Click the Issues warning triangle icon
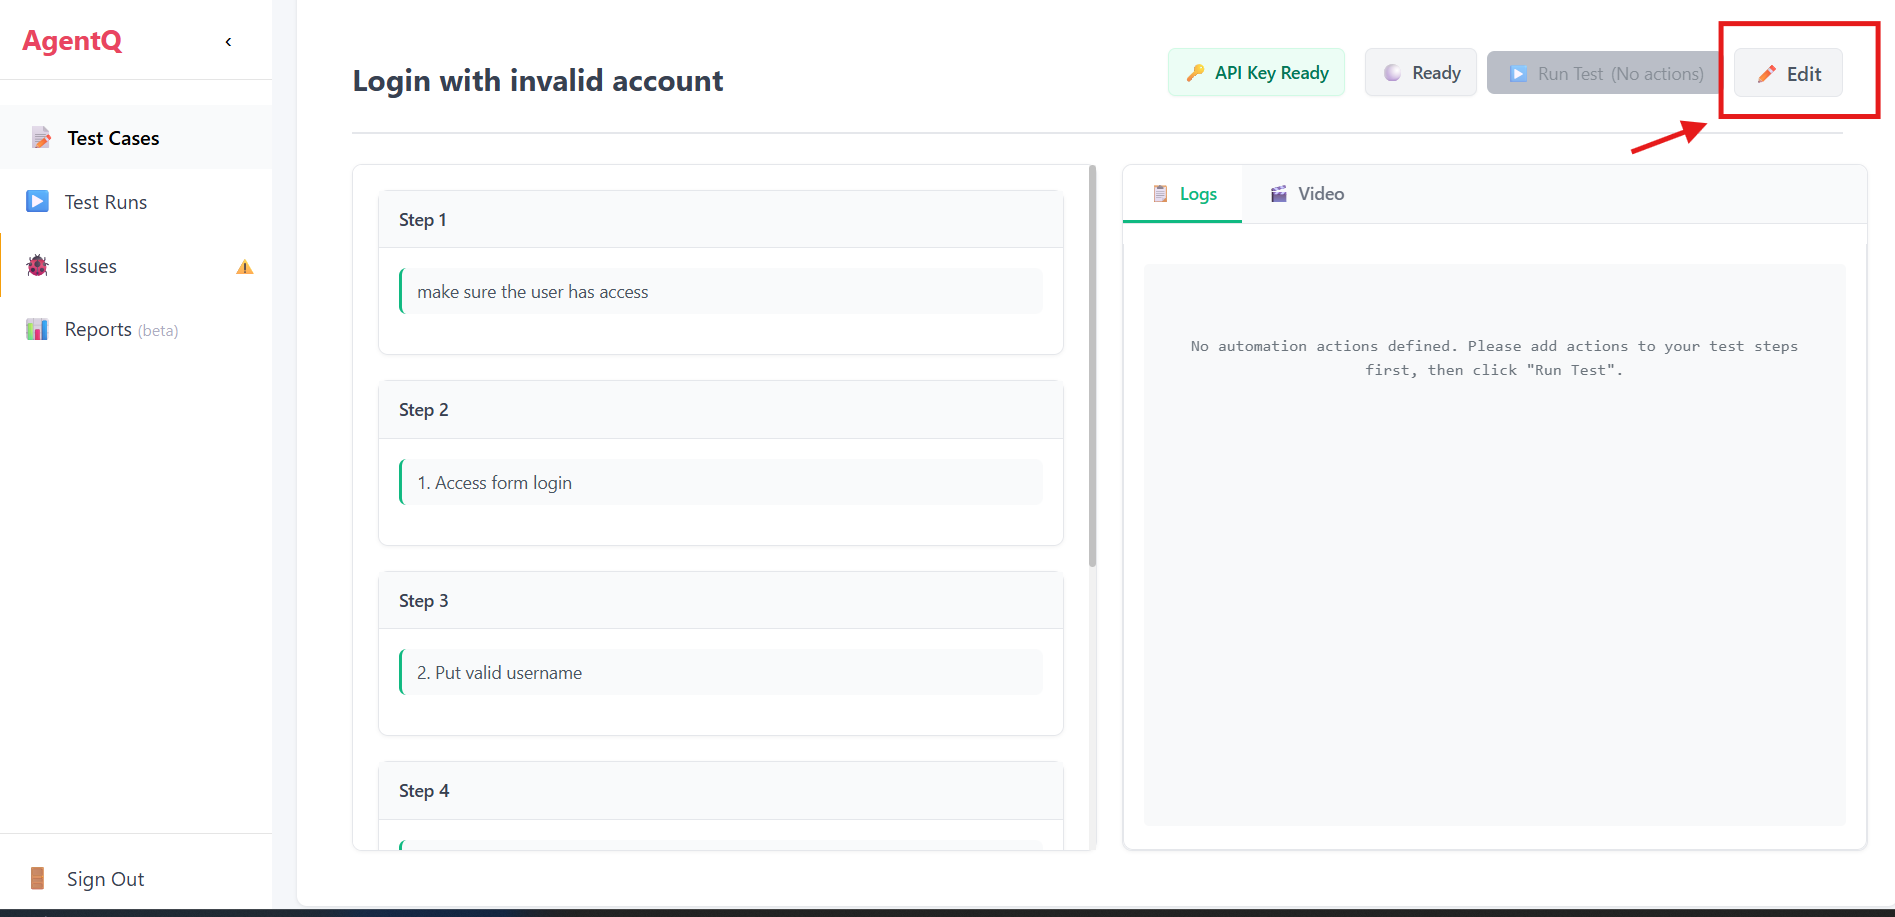 click(x=244, y=267)
